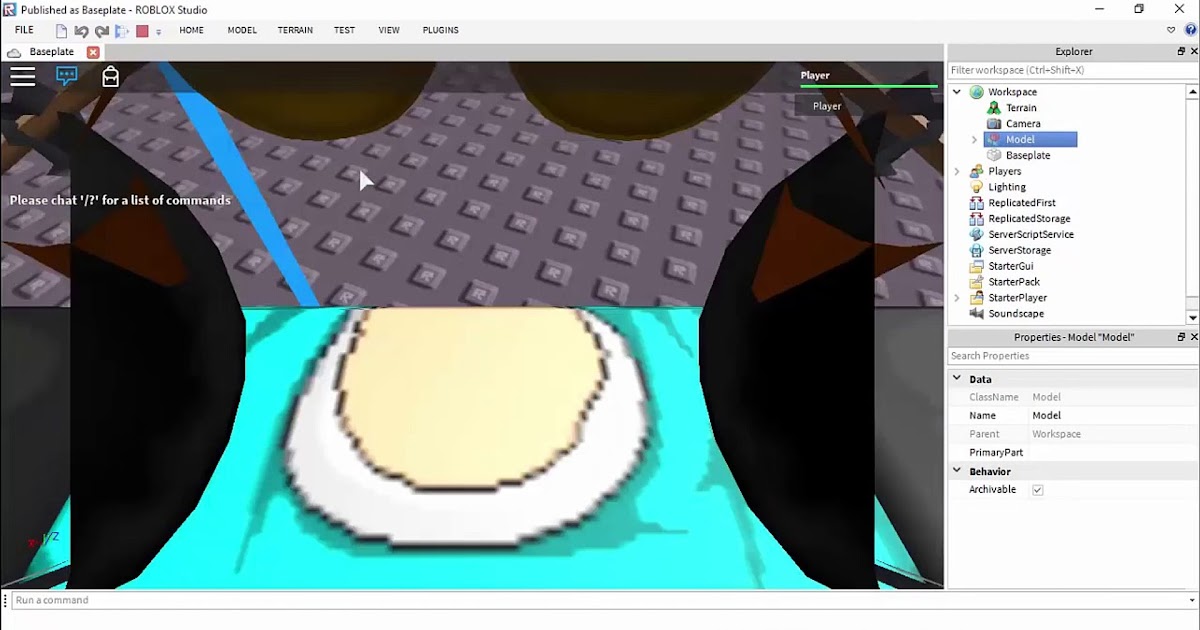1200x630 pixels.
Task: Click the Baseplate part icon
Action: pos(994,156)
